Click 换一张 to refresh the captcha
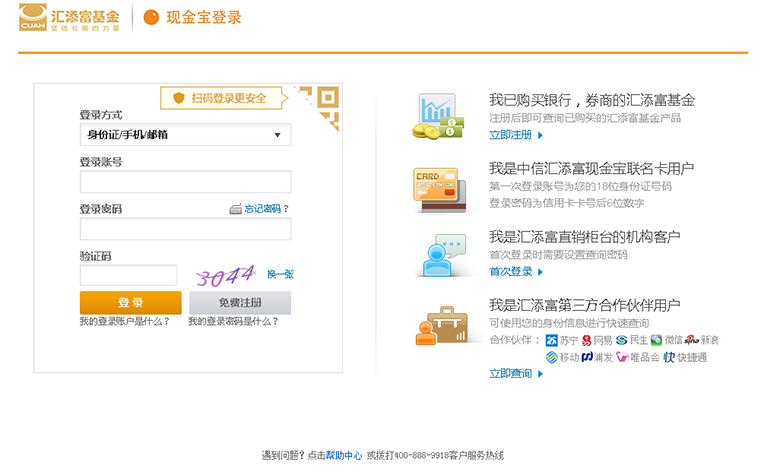Screen dimensions: 780x475 coord(280,274)
